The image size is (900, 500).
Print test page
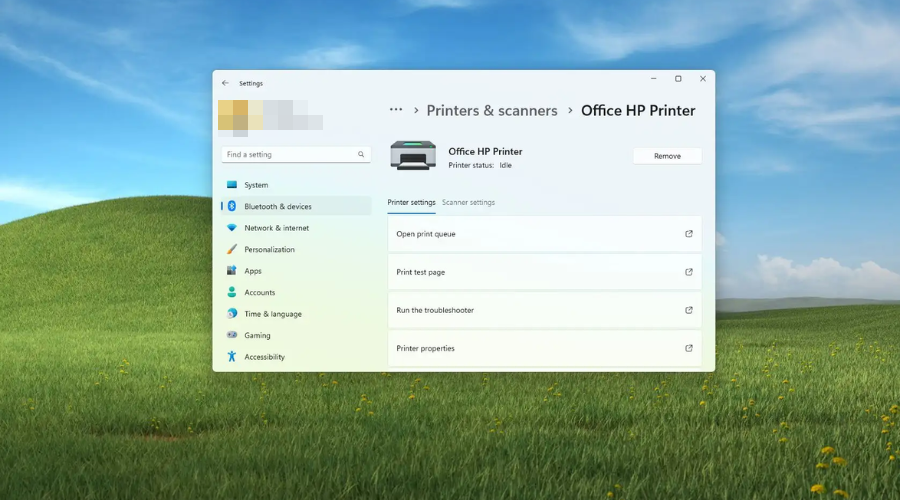(545, 272)
